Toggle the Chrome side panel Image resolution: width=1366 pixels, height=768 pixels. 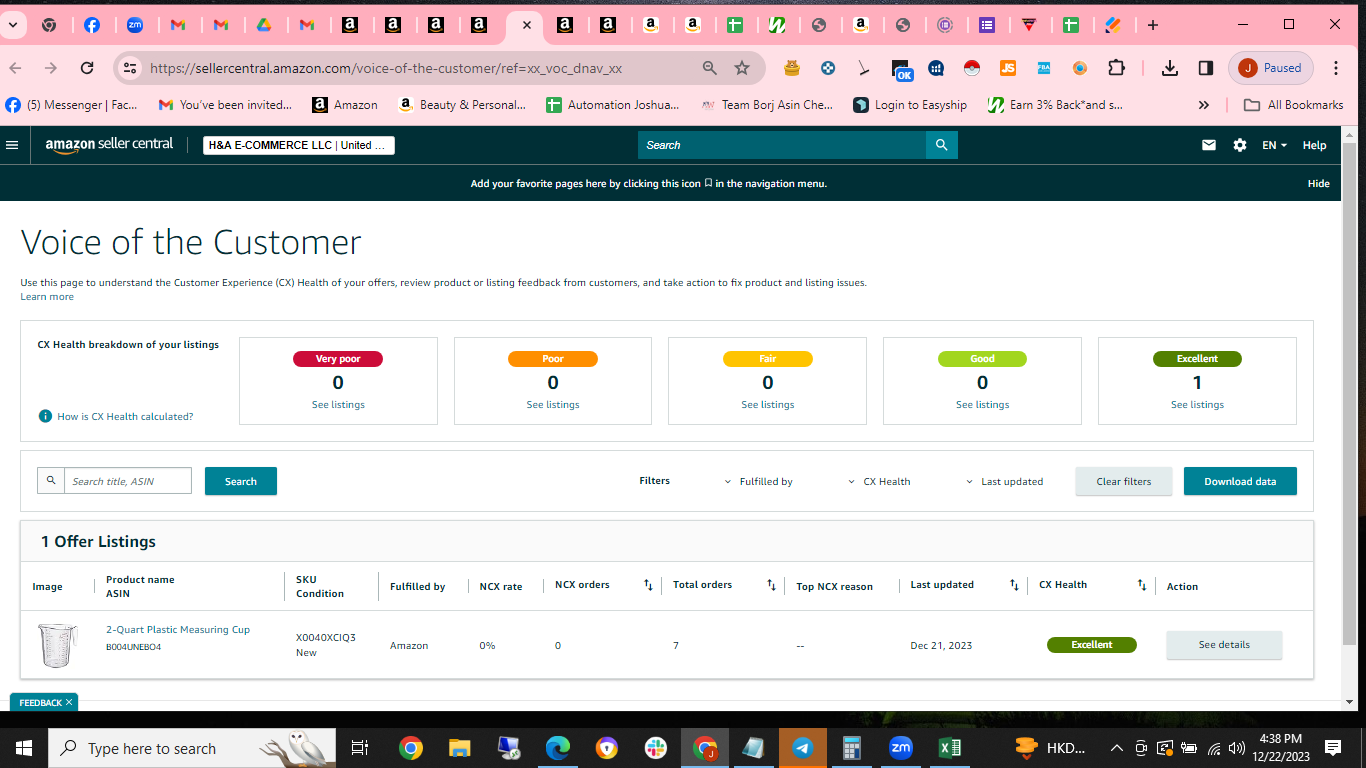[1206, 68]
